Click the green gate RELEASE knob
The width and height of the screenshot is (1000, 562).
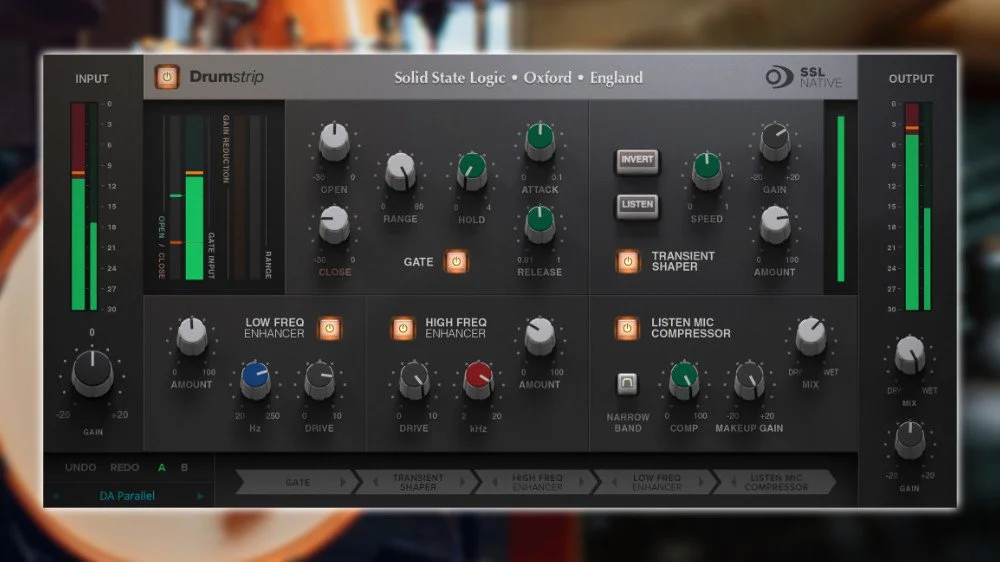540,224
